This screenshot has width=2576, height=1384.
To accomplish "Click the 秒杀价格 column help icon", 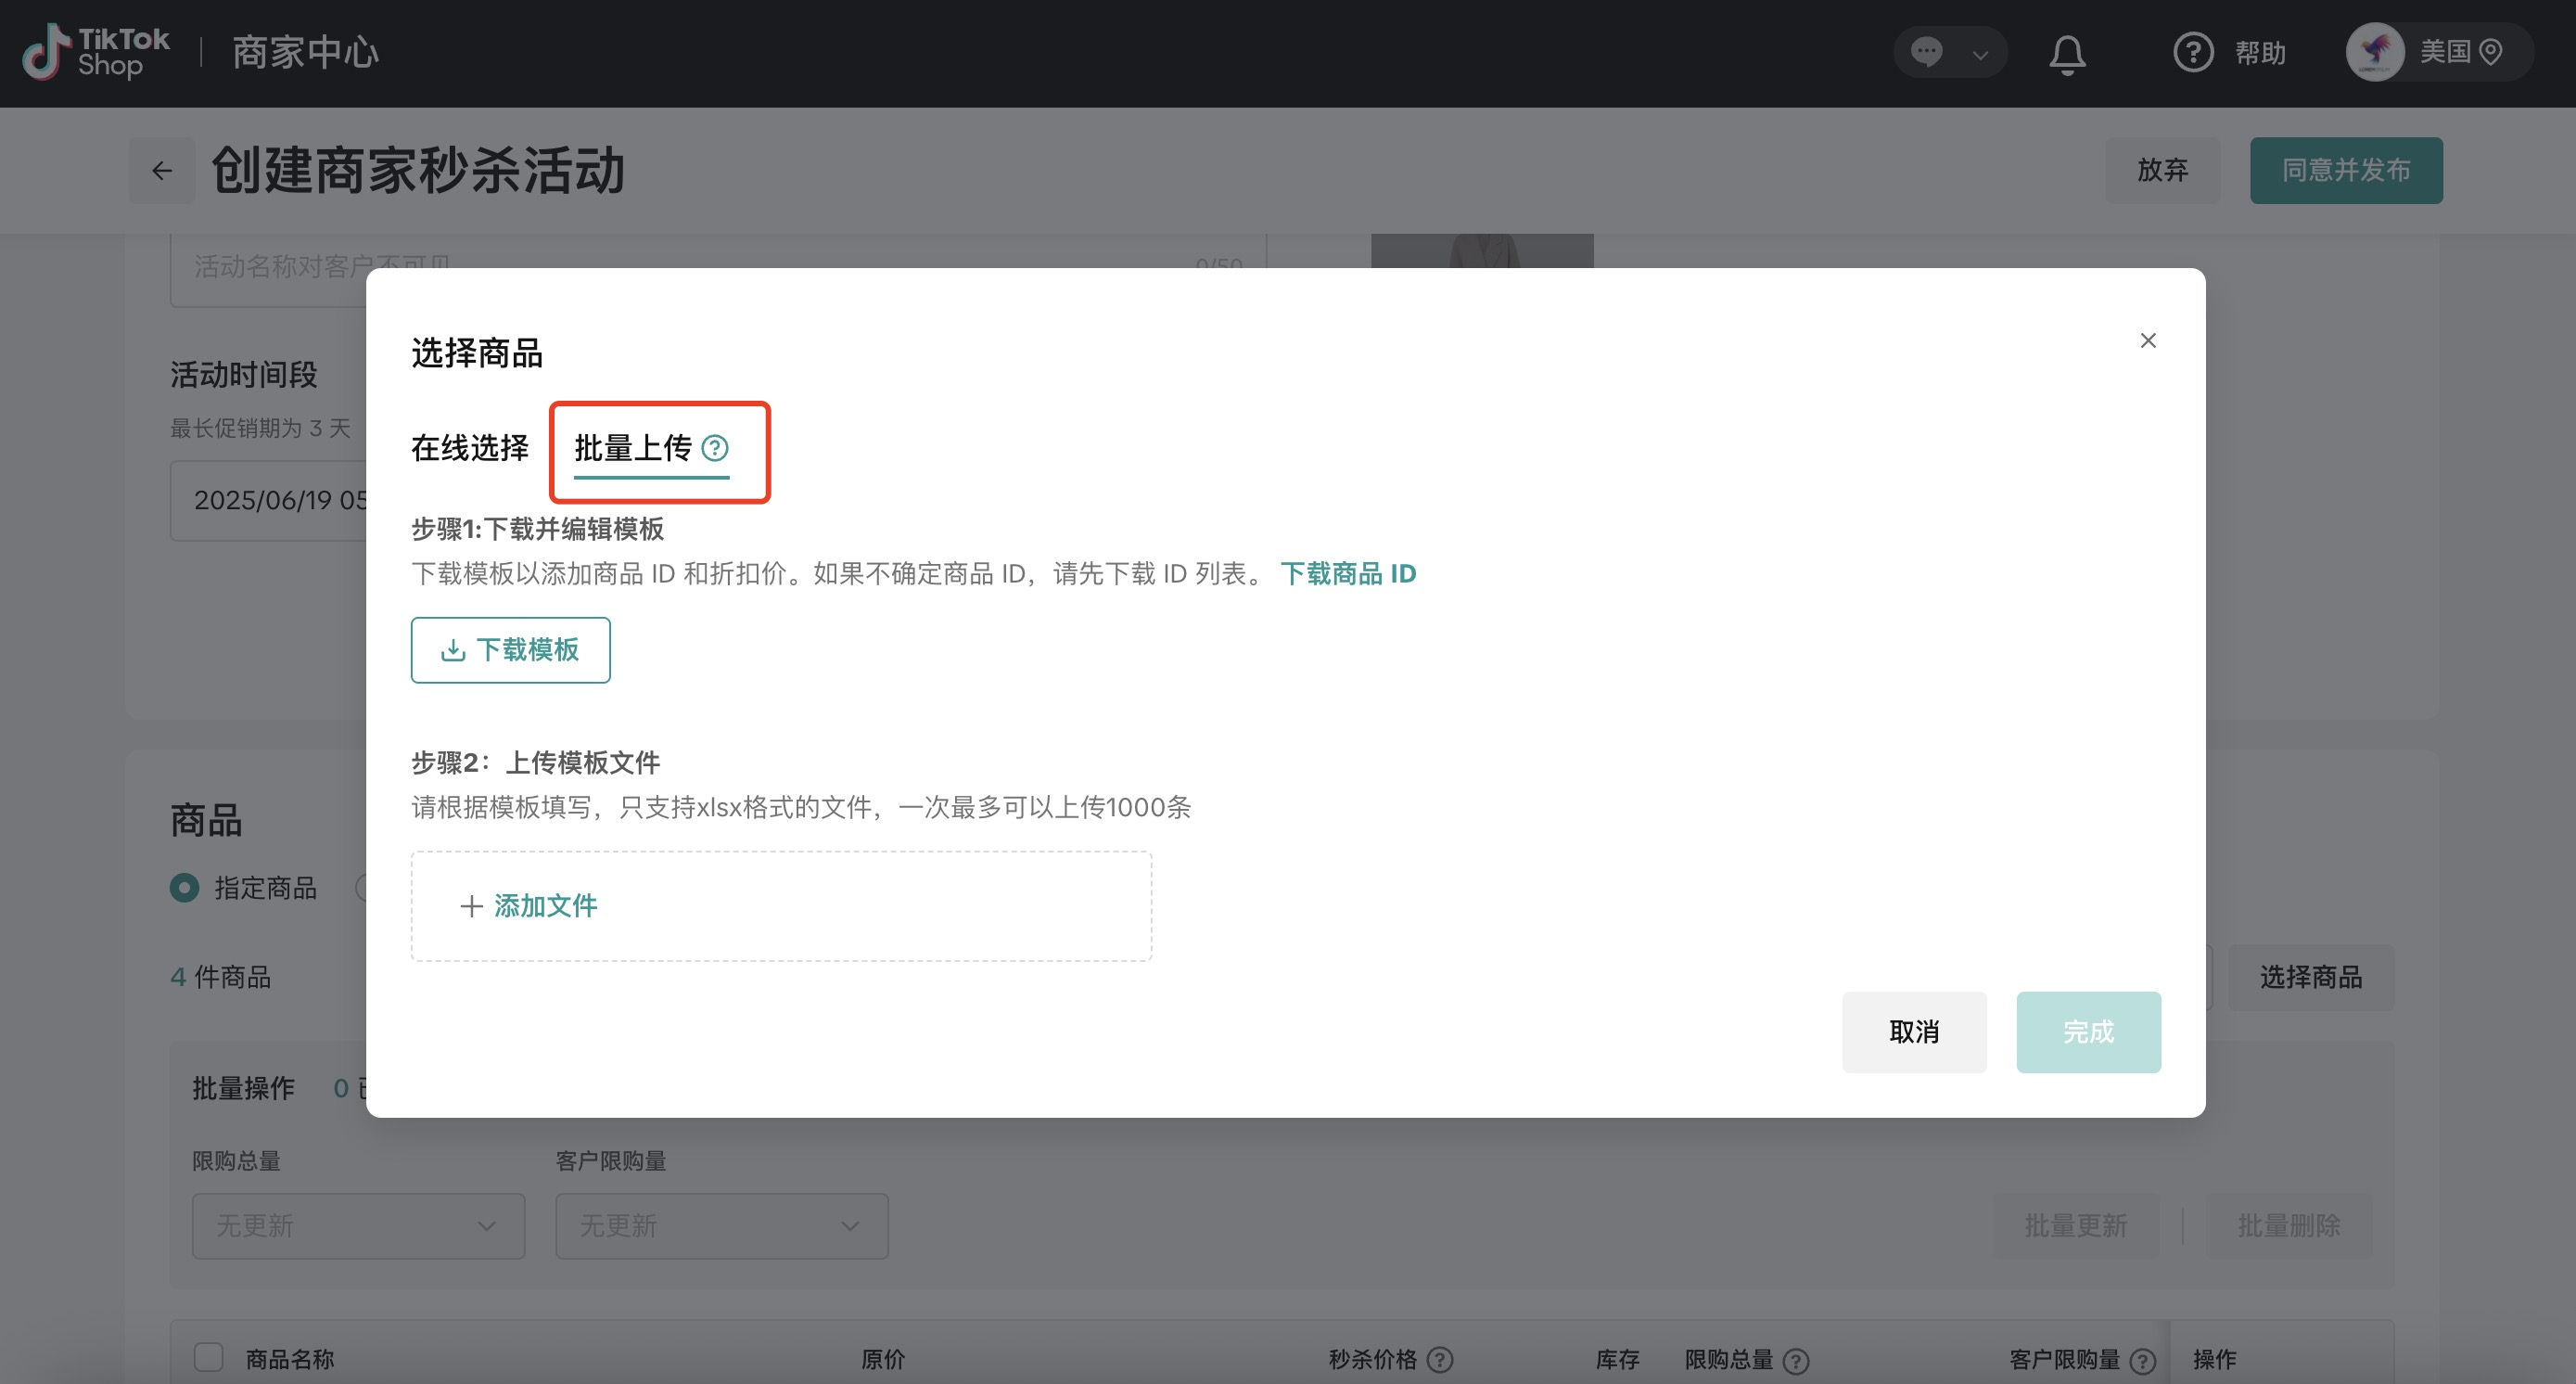I will 1440,1360.
